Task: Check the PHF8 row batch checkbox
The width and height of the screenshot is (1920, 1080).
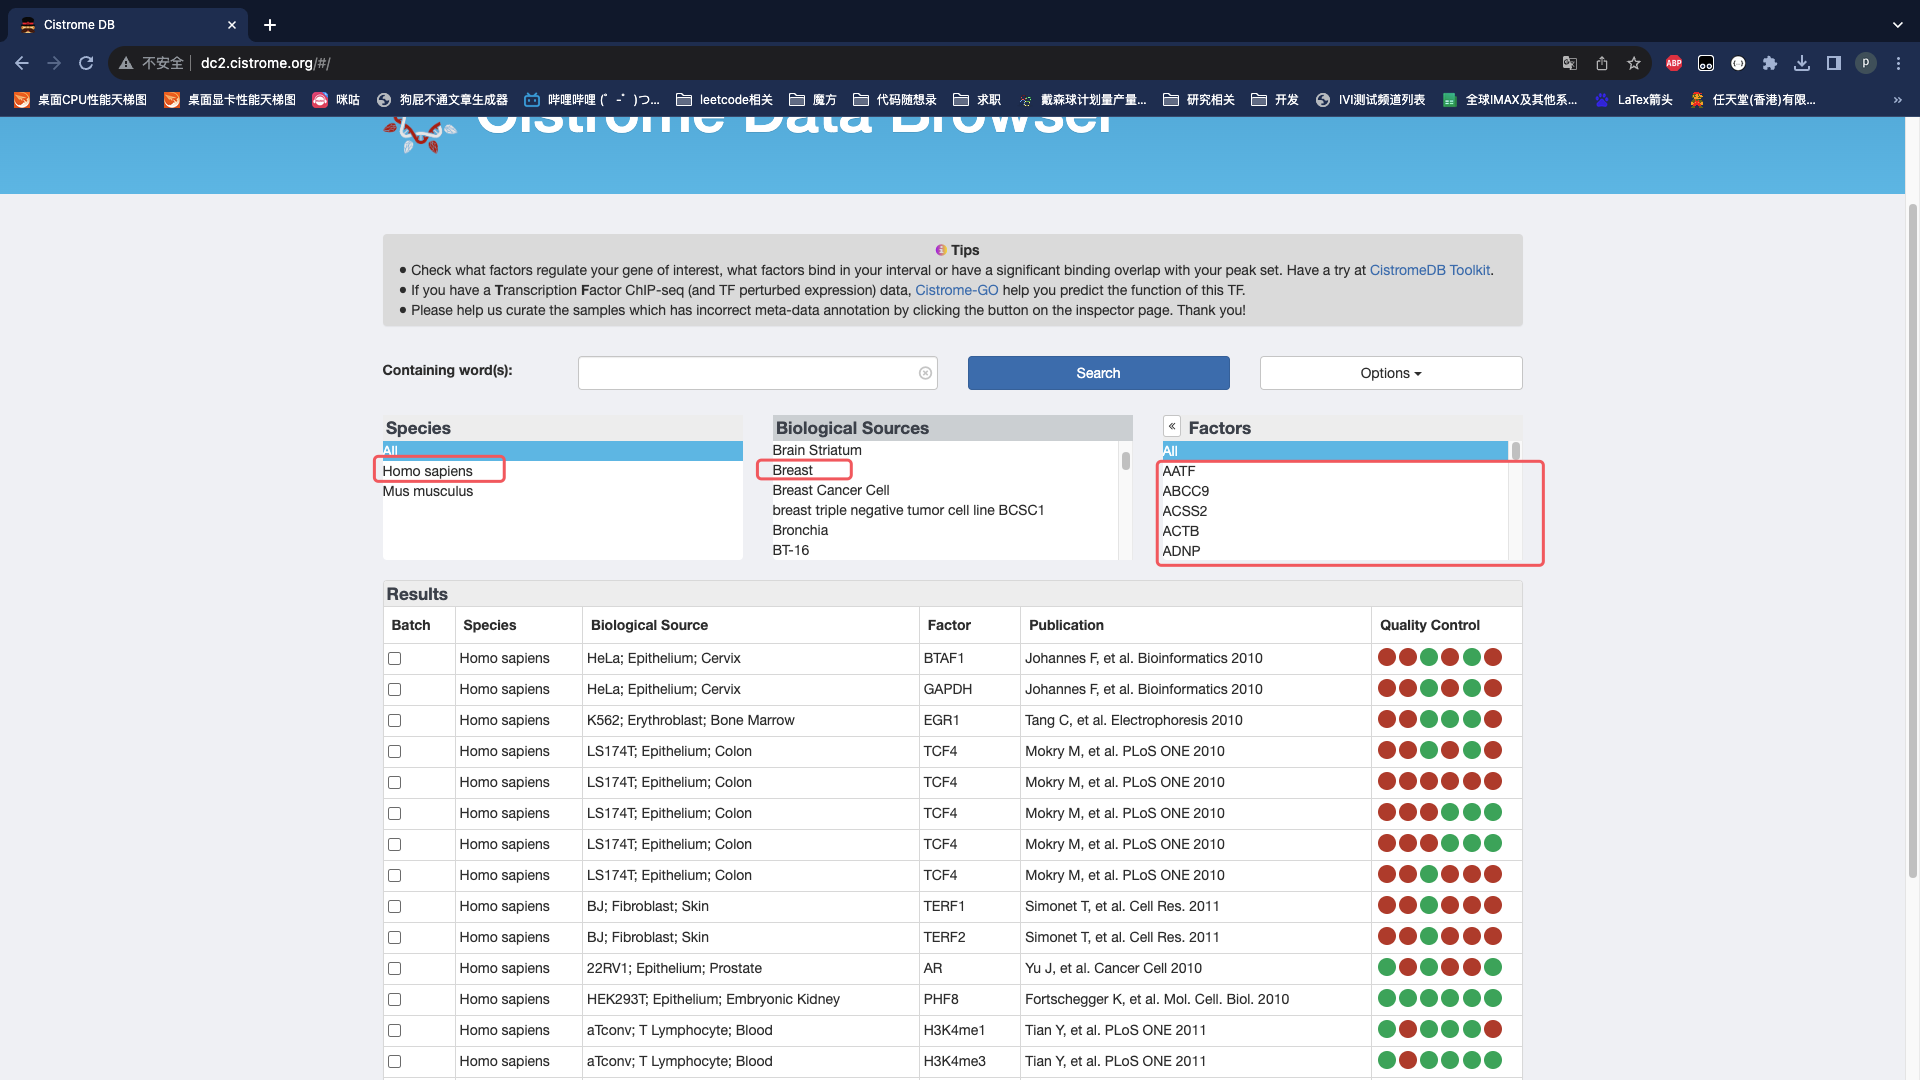Action: [395, 1000]
